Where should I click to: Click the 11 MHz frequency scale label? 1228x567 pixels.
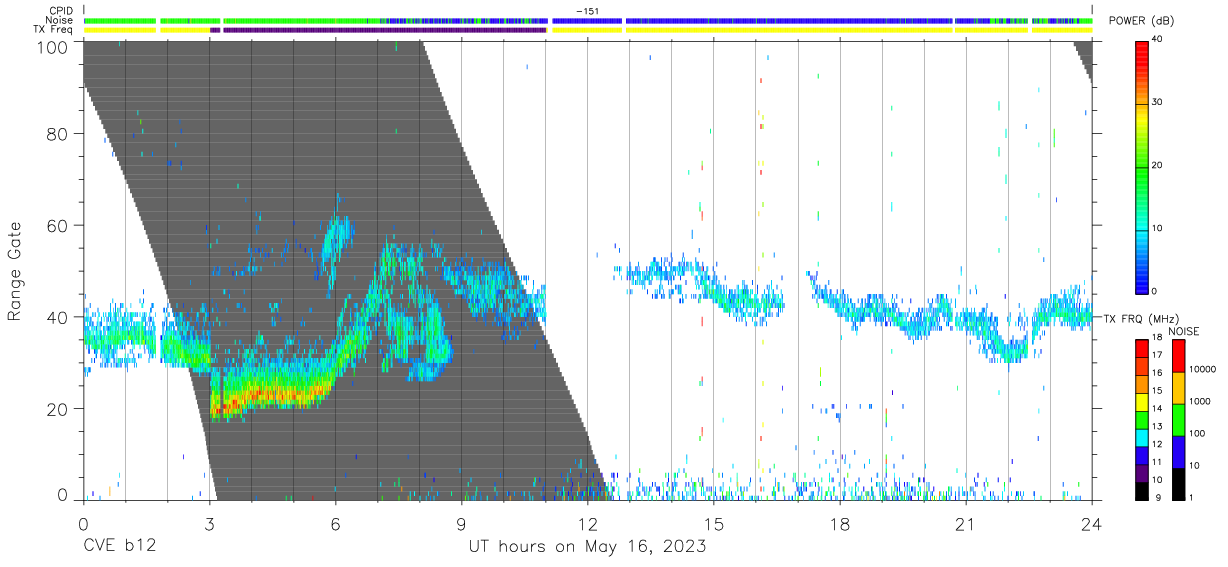pyautogui.click(x=1158, y=462)
